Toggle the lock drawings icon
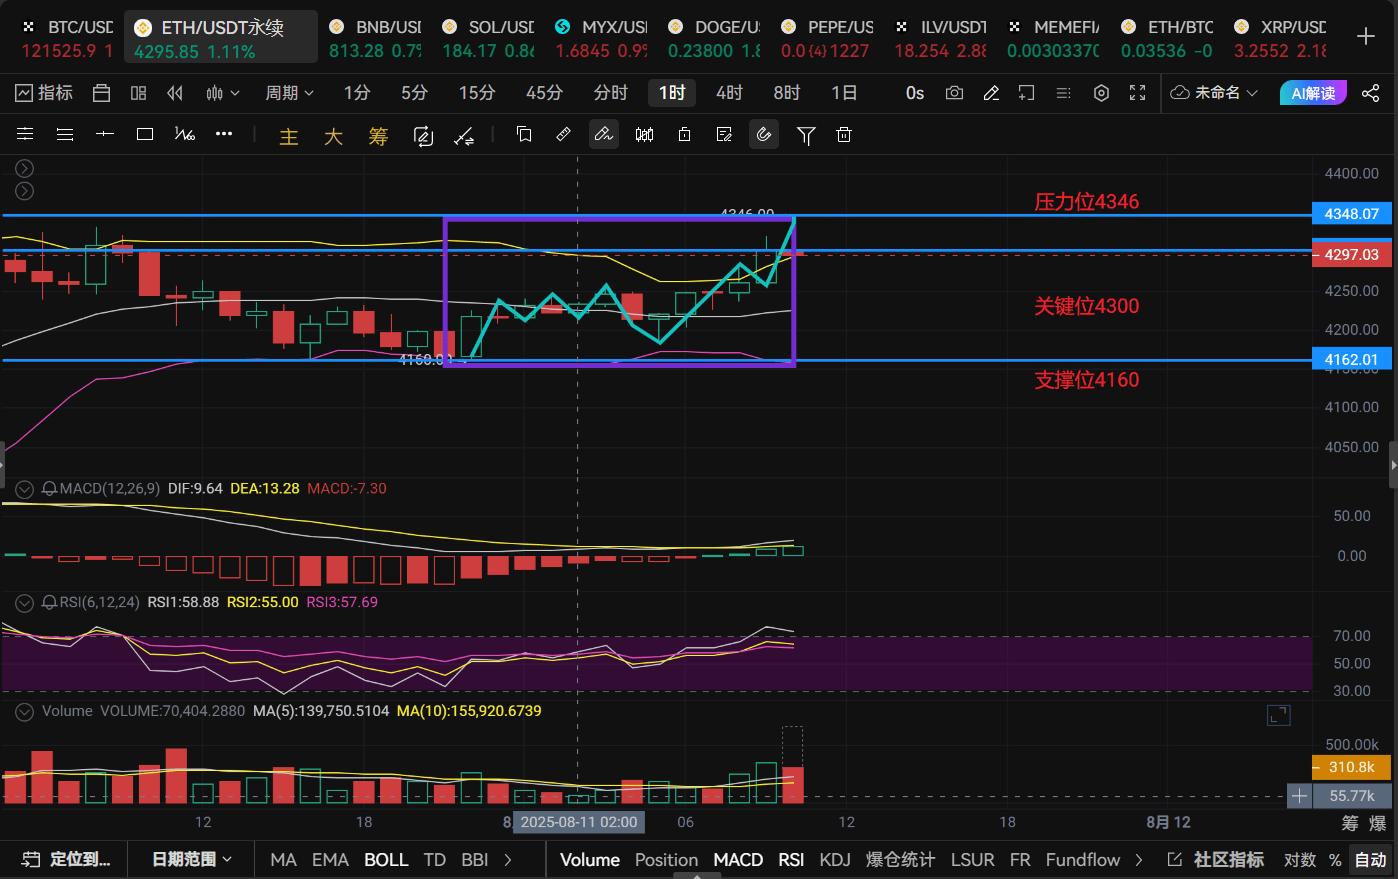This screenshot has height=879, width=1398. (x=685, y=134)
